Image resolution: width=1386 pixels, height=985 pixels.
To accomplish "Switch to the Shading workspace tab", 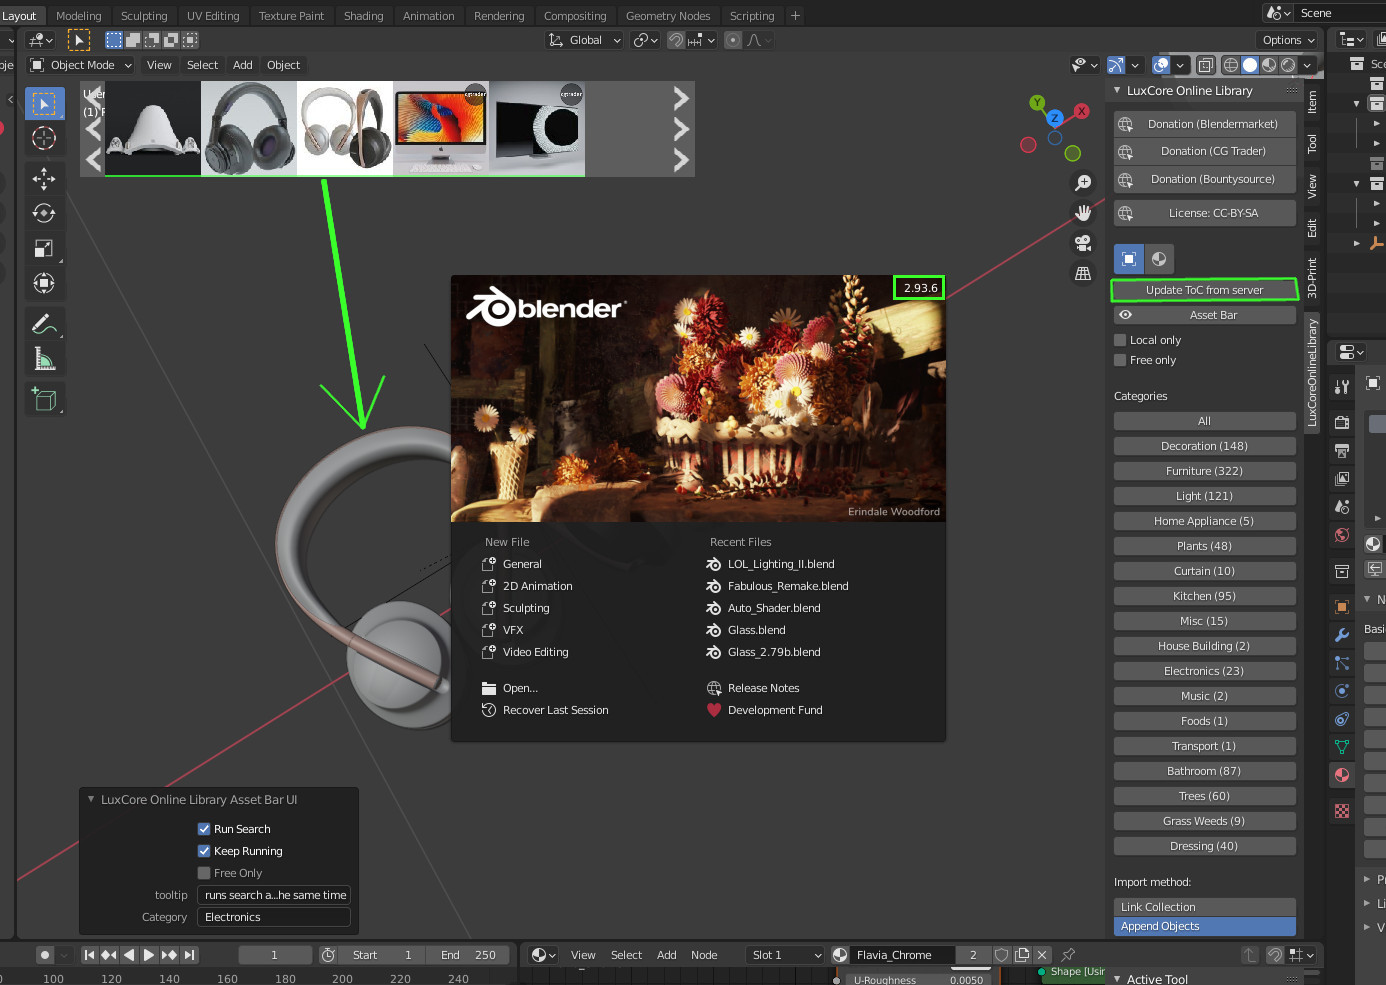I will pyautogui.click(x=363, y=16).
